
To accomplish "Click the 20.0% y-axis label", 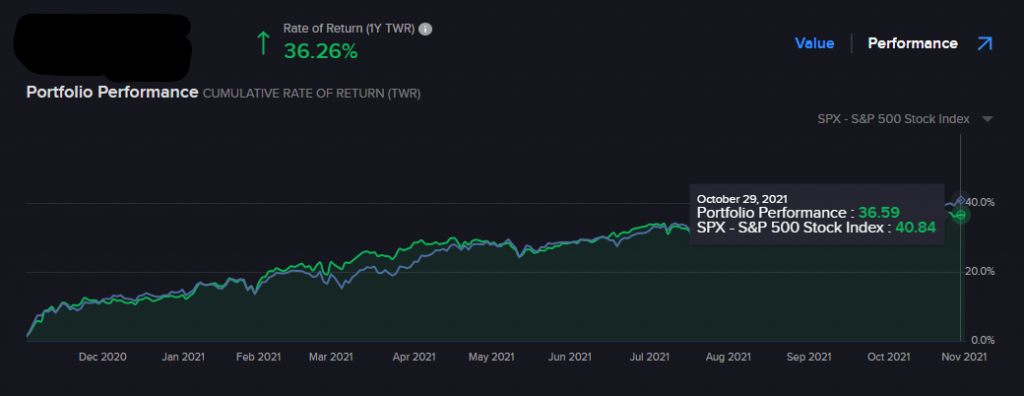I will 980,271.
